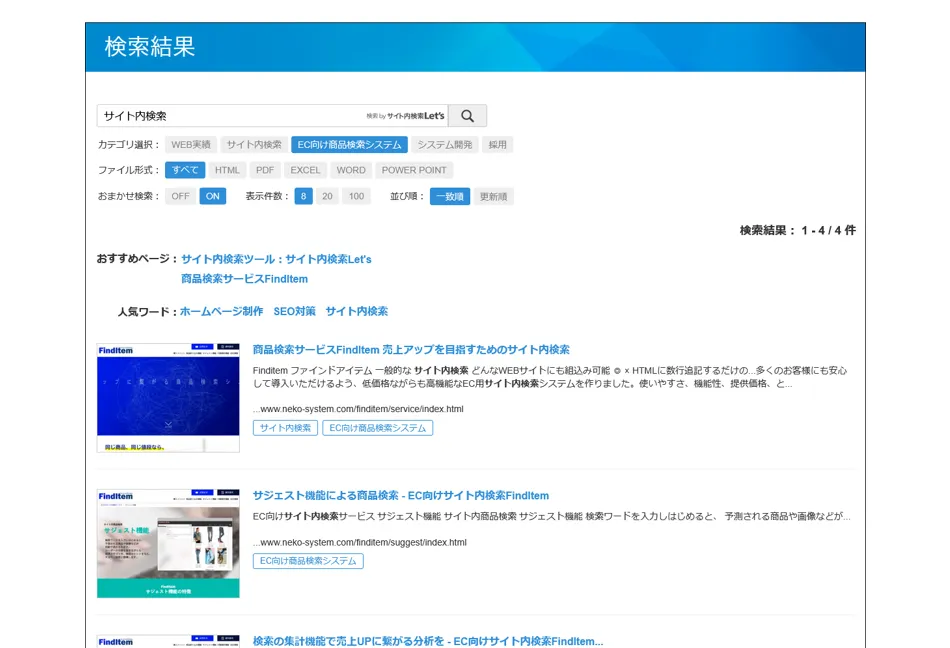
Task: Filter results by PDF file format
Action: coord(265,170)
